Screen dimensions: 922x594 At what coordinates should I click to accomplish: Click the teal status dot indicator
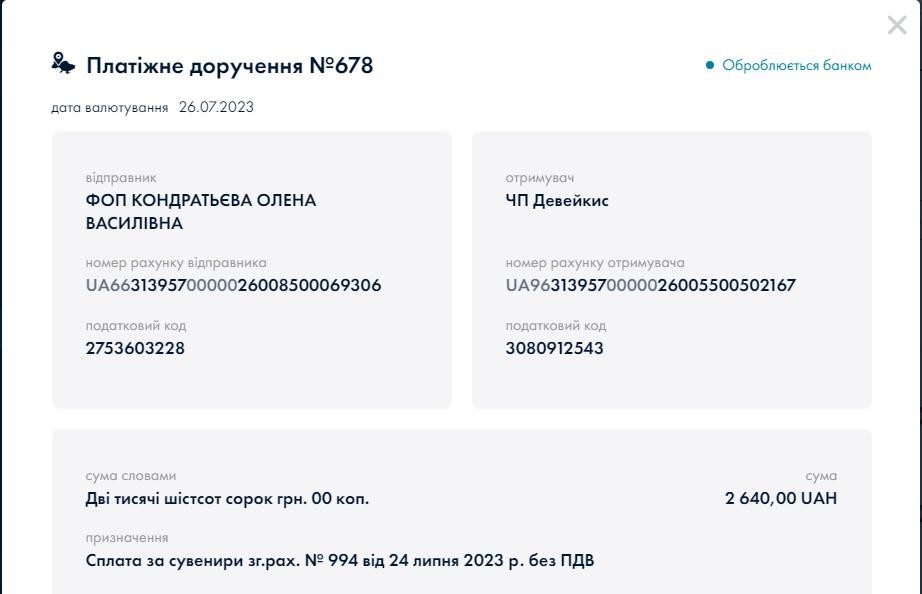click(710, 66)
